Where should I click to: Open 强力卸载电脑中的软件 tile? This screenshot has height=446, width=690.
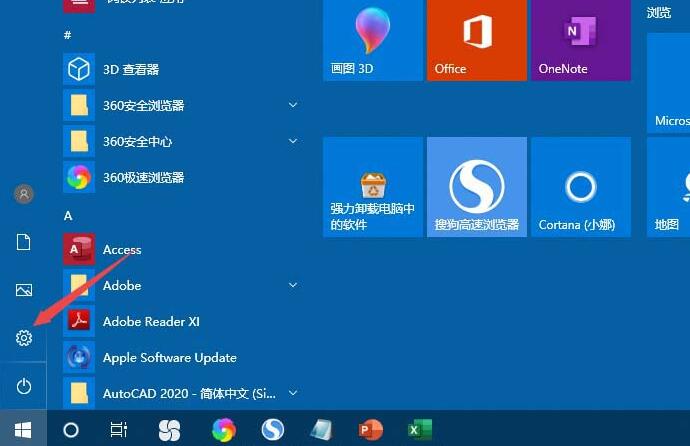pos(373,187)
